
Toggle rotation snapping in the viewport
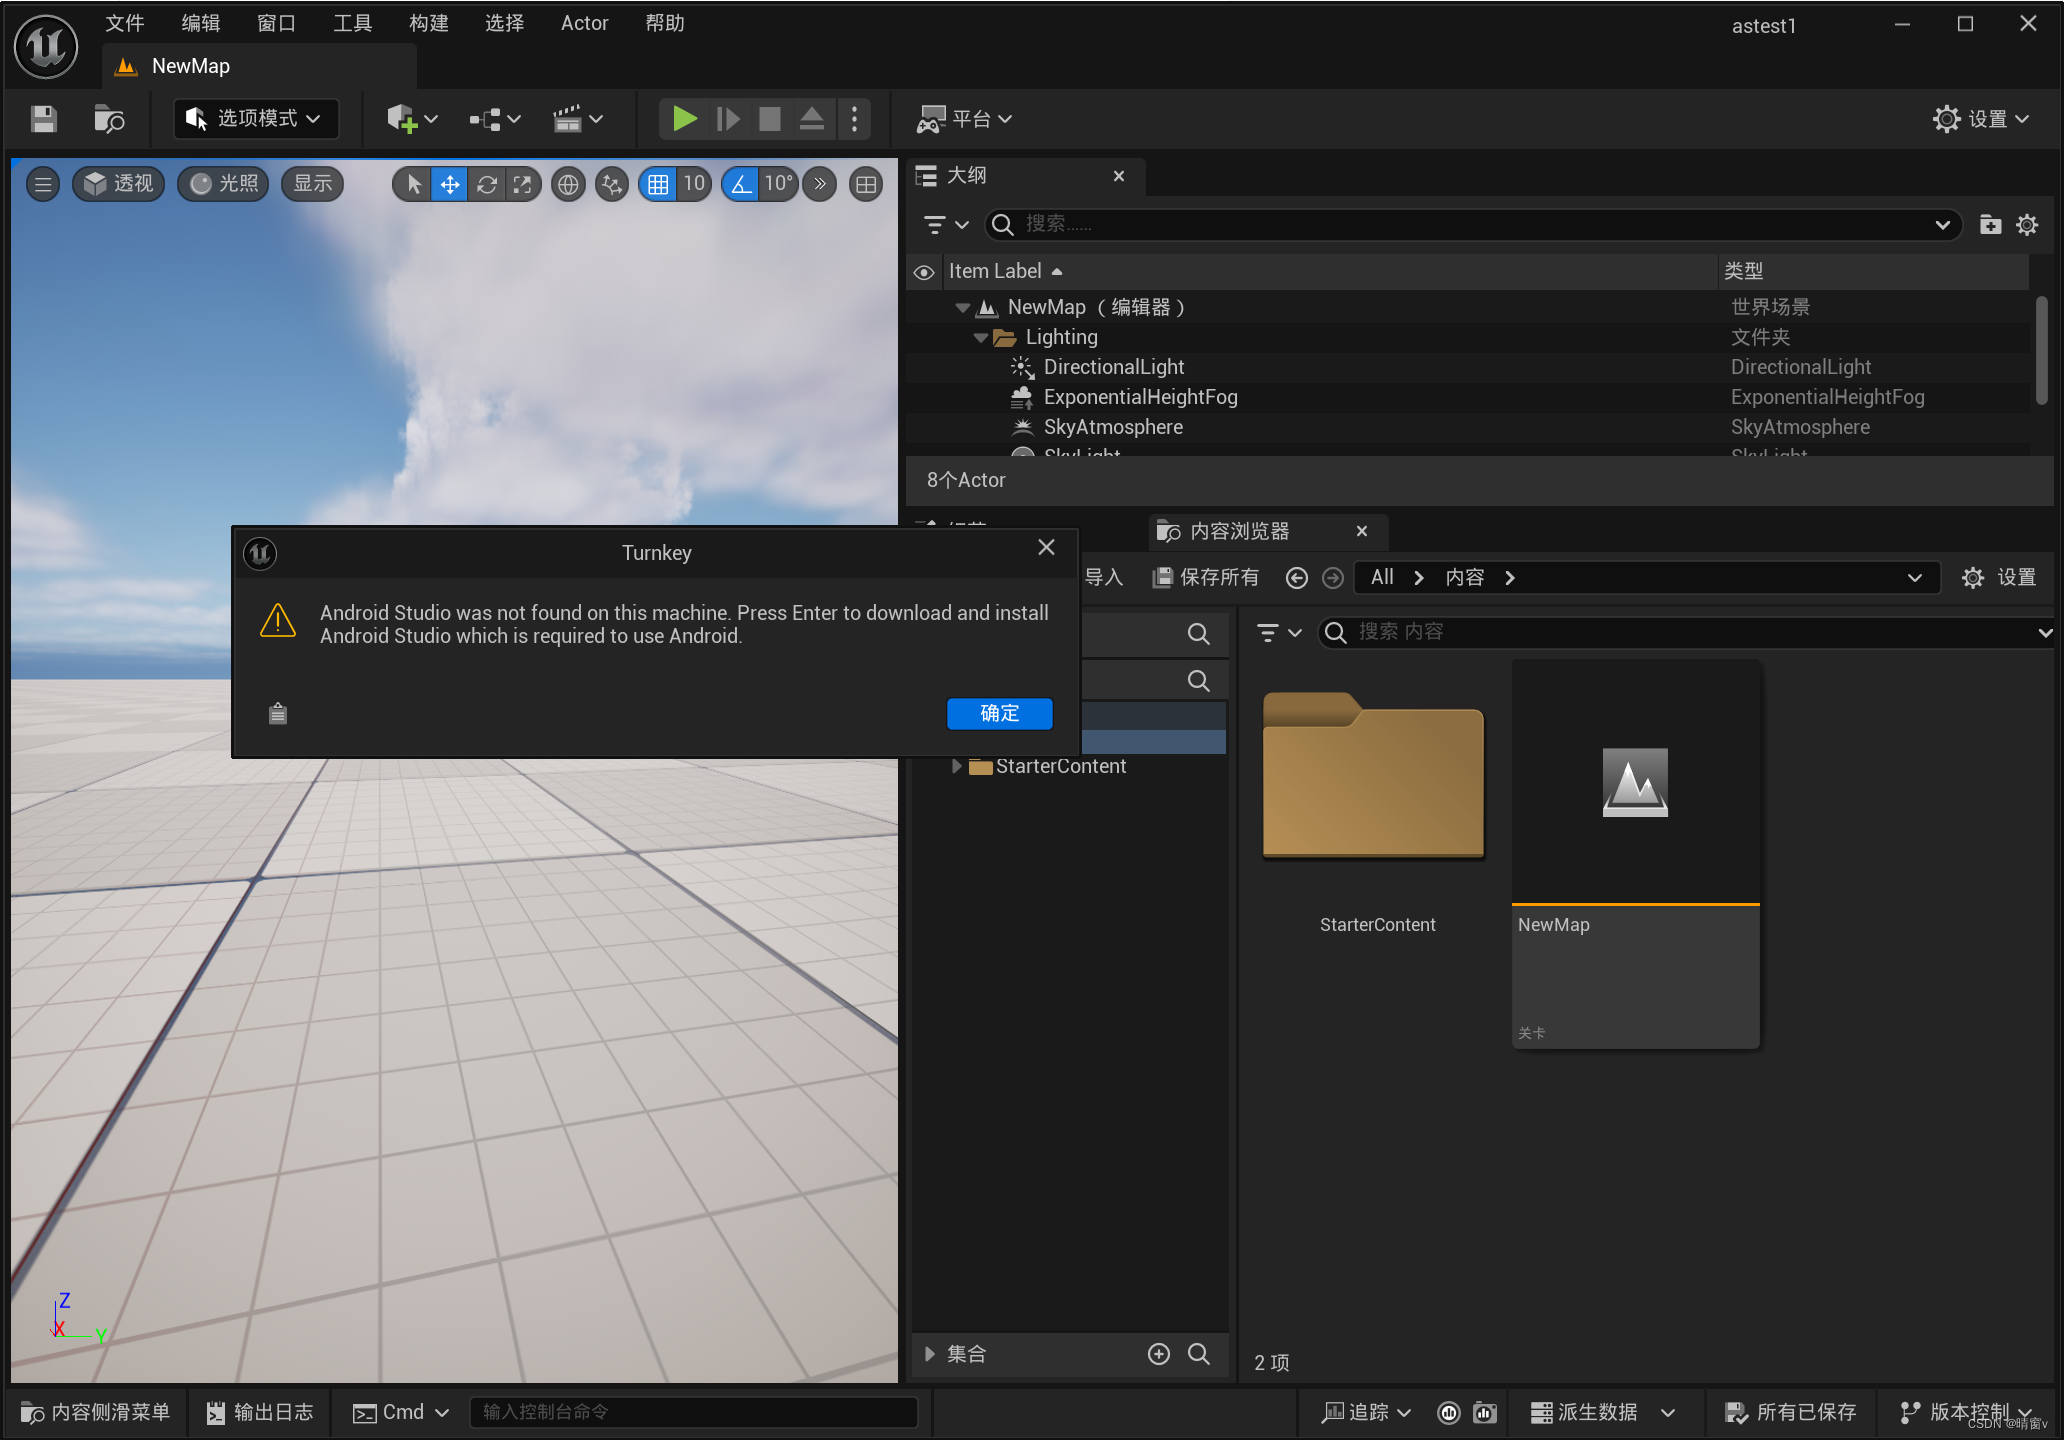740,184
